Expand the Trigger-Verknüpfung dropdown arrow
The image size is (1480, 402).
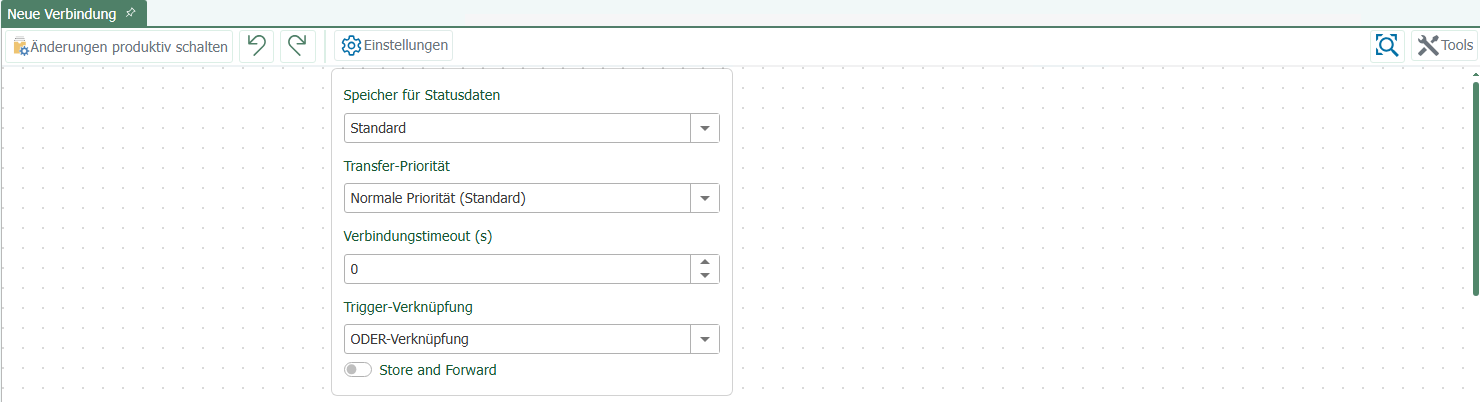(705, 339)
